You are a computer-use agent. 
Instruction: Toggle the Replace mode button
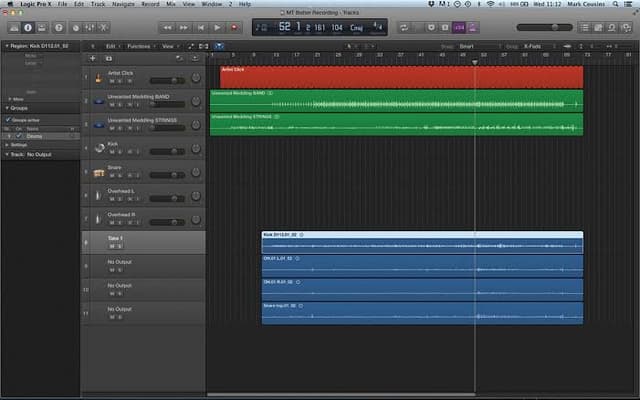click(431, 28)
